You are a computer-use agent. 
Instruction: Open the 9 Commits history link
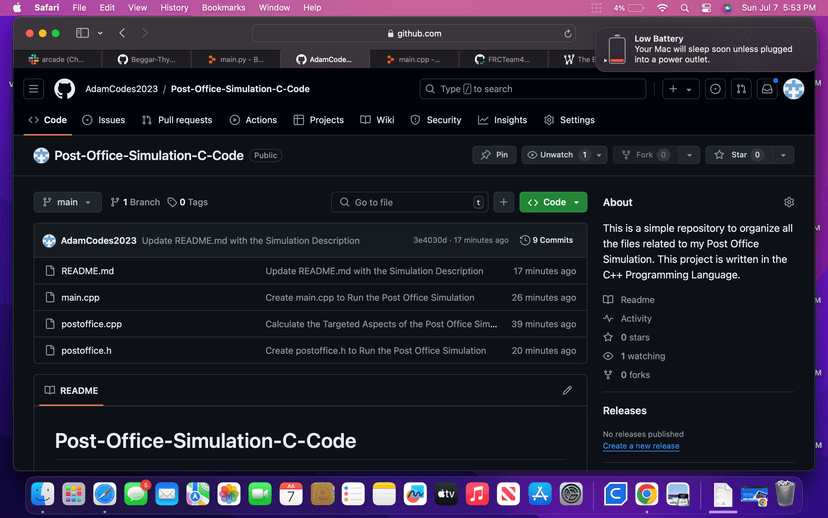pyautogui.click(x=547, y=240)
